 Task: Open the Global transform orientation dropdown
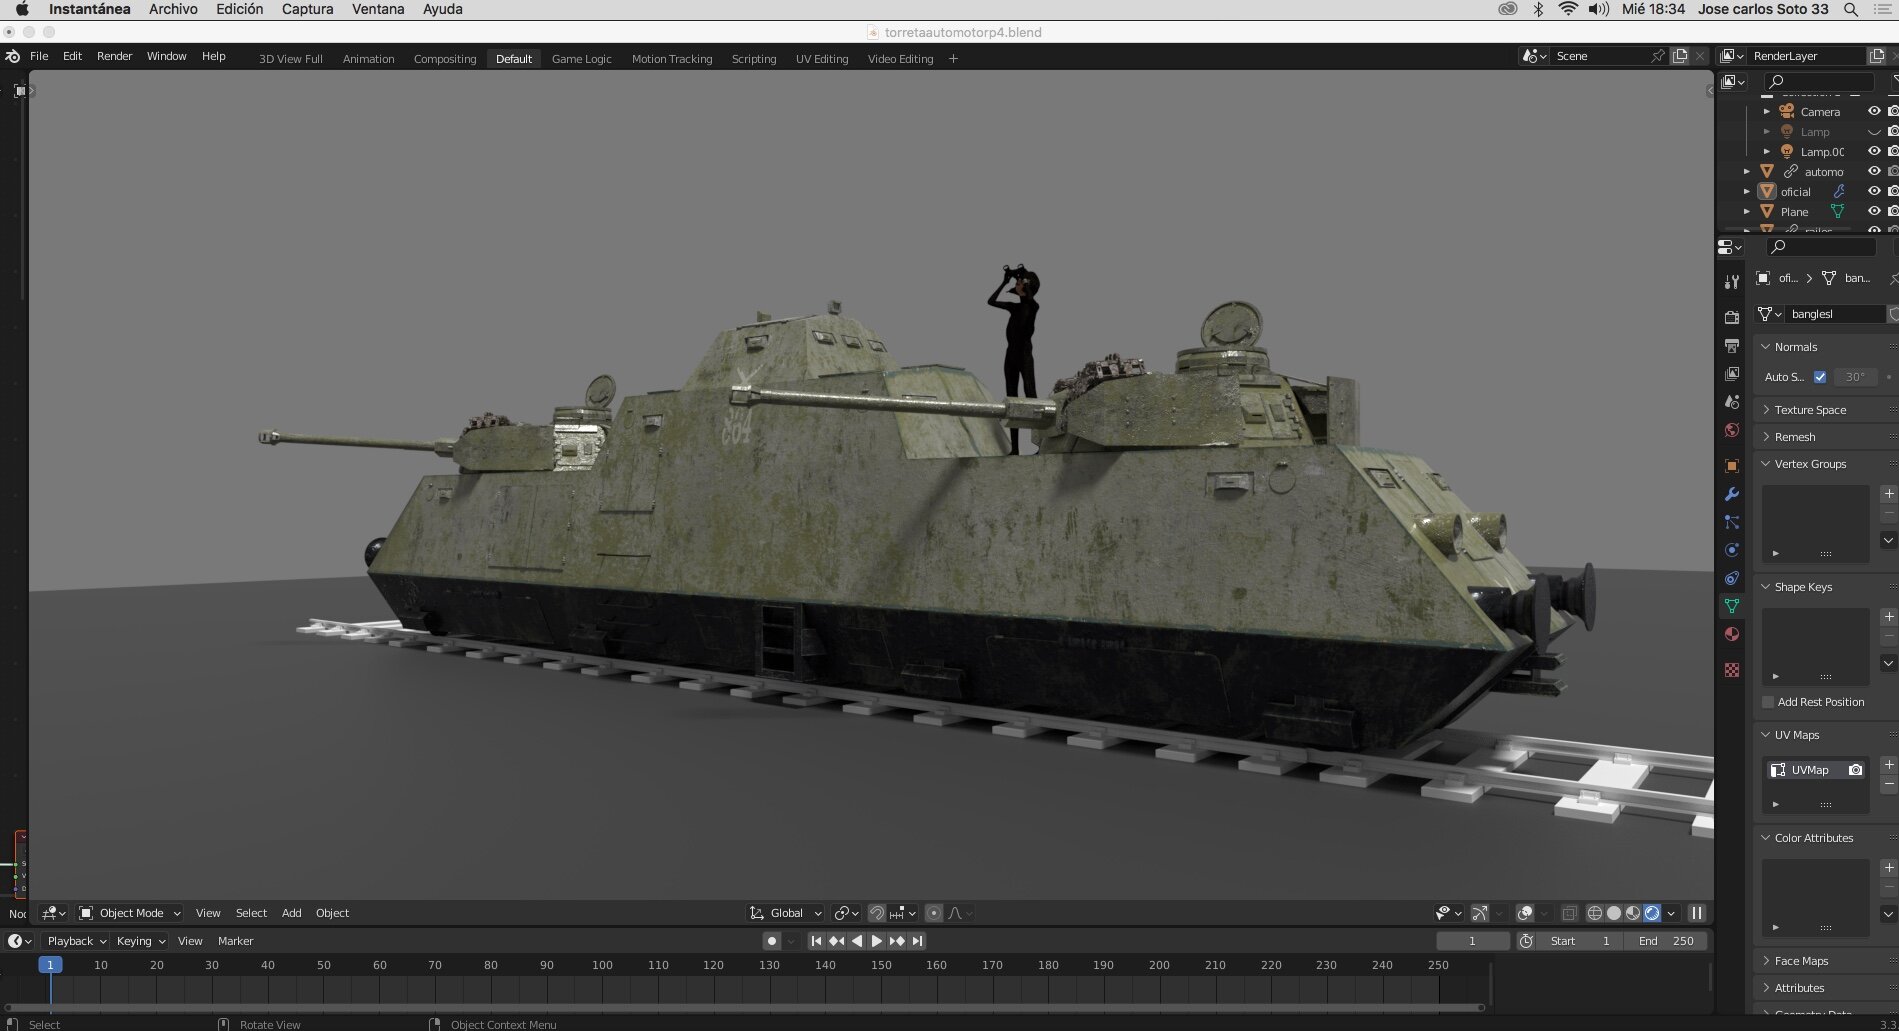click(786, 913)
